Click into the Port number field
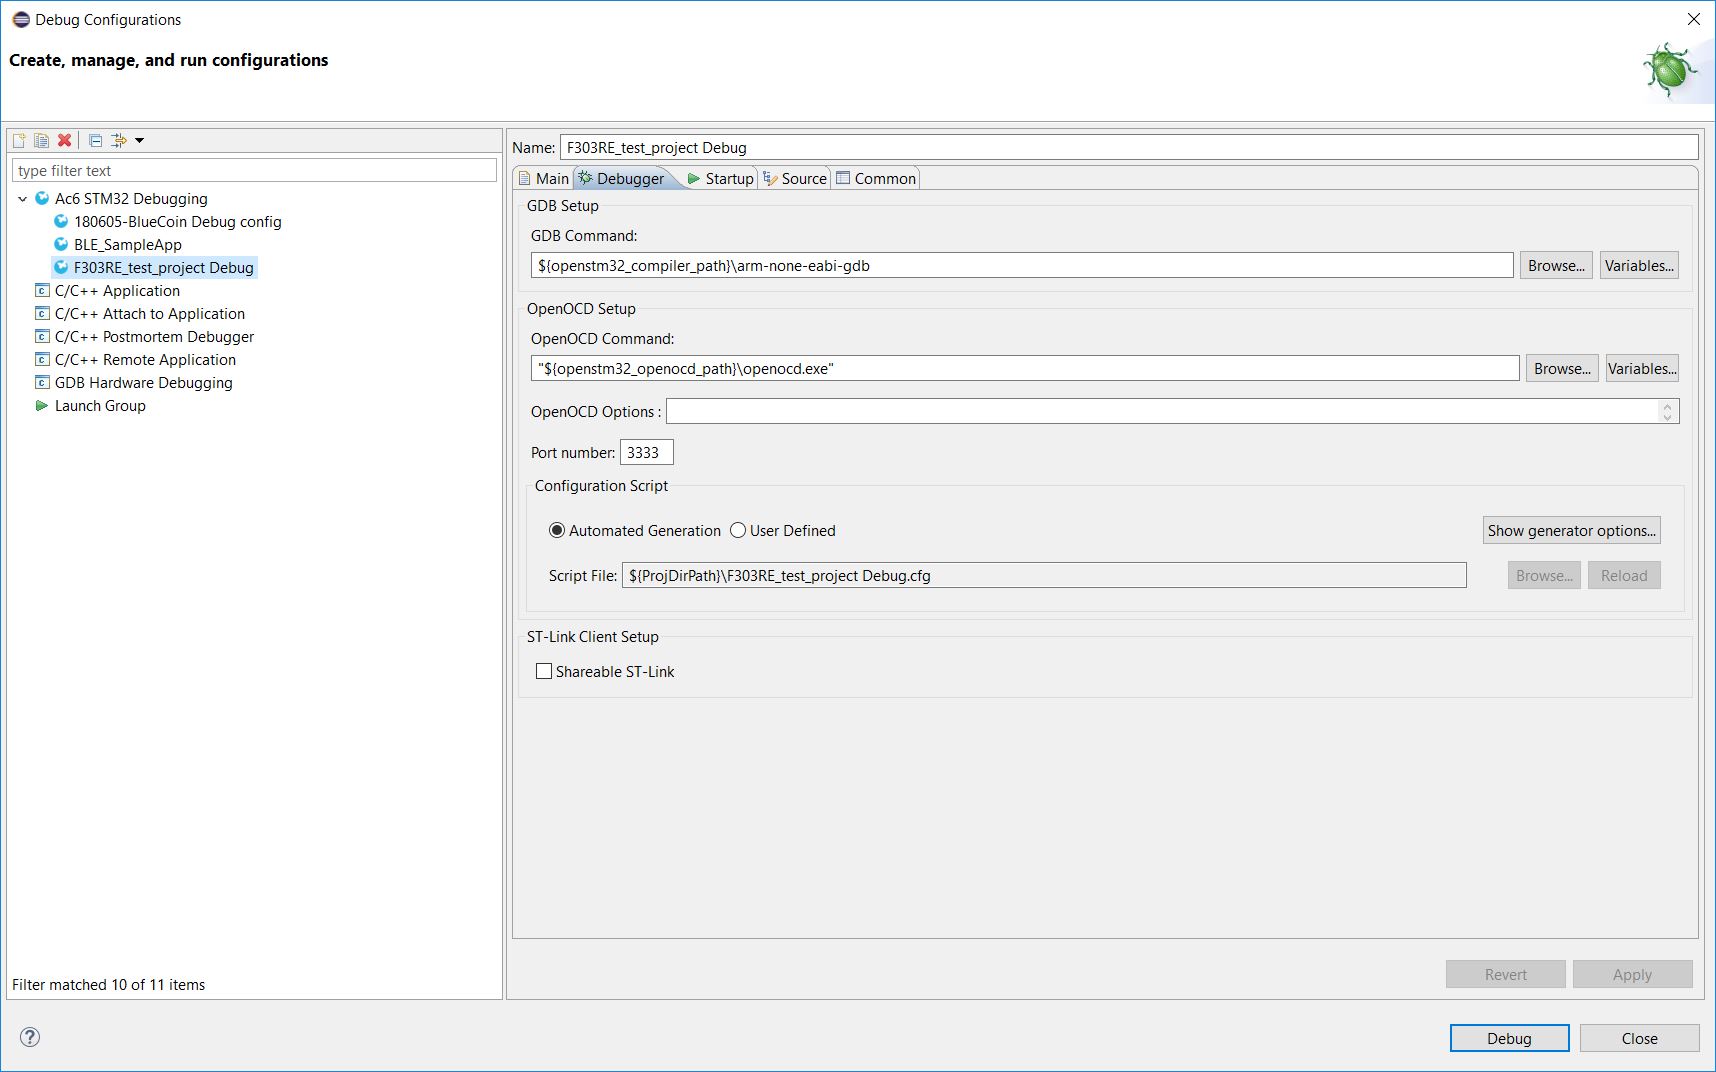 (646, 452)
